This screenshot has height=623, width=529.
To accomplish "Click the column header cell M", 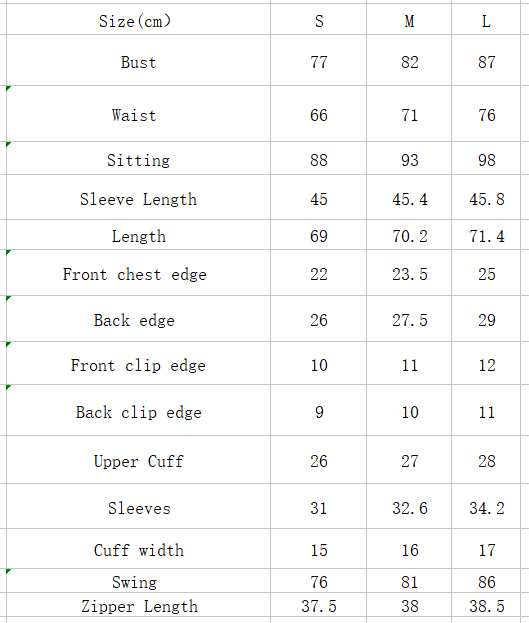I will (409, 19).
